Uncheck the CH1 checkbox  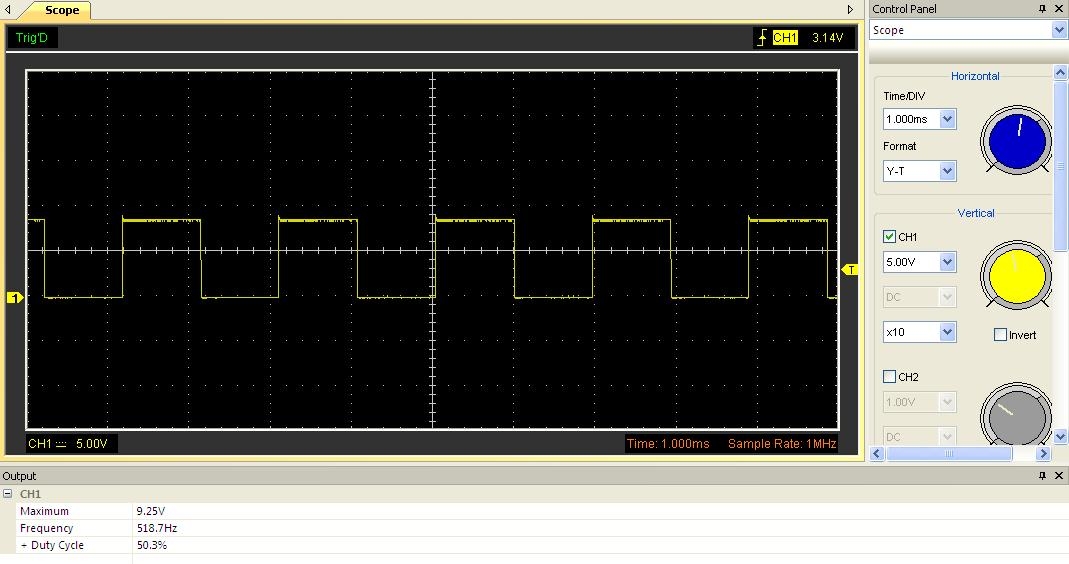coord(889,237)
